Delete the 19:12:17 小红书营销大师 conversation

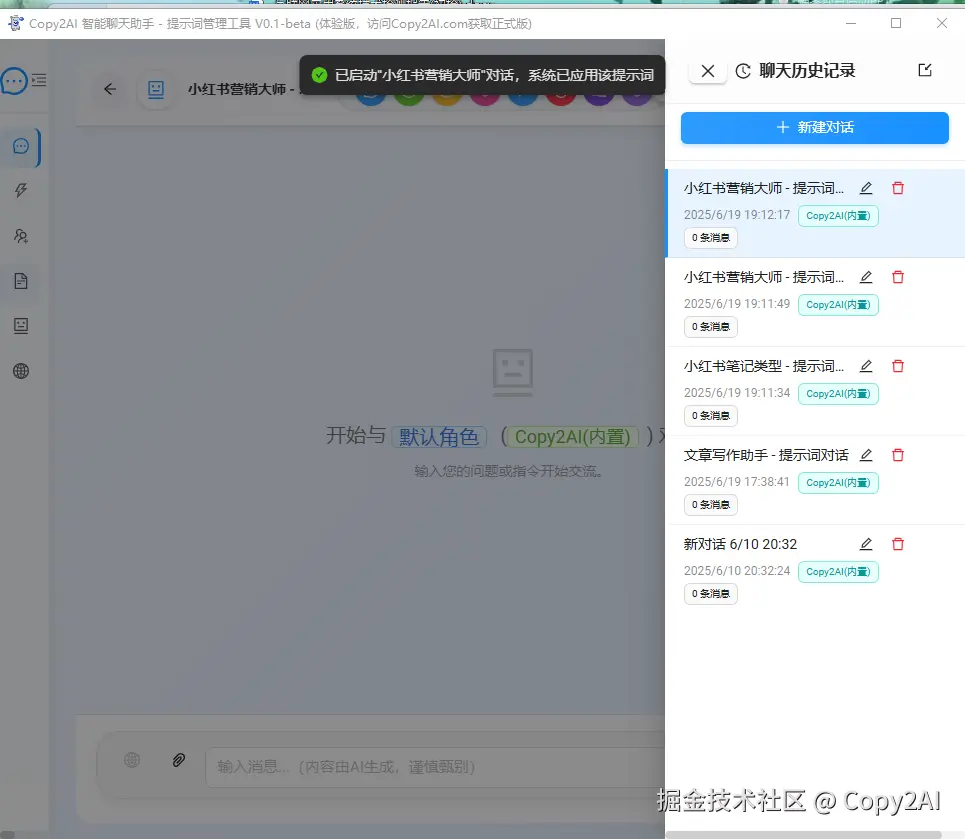point(898,188)
